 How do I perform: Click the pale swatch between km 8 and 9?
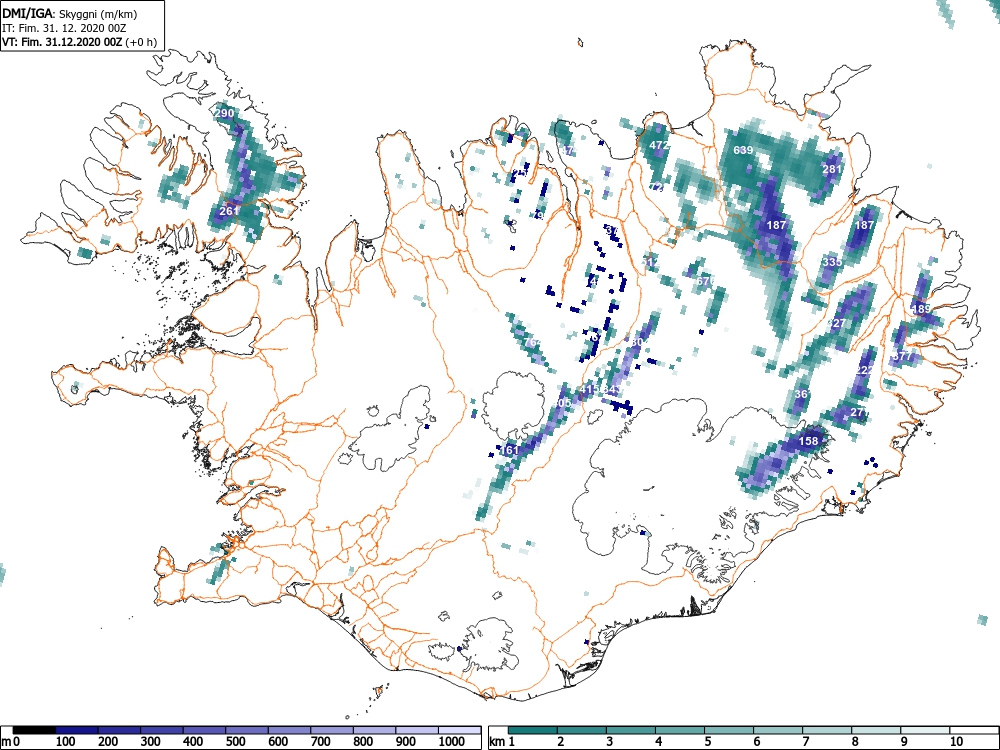[877, 730]
